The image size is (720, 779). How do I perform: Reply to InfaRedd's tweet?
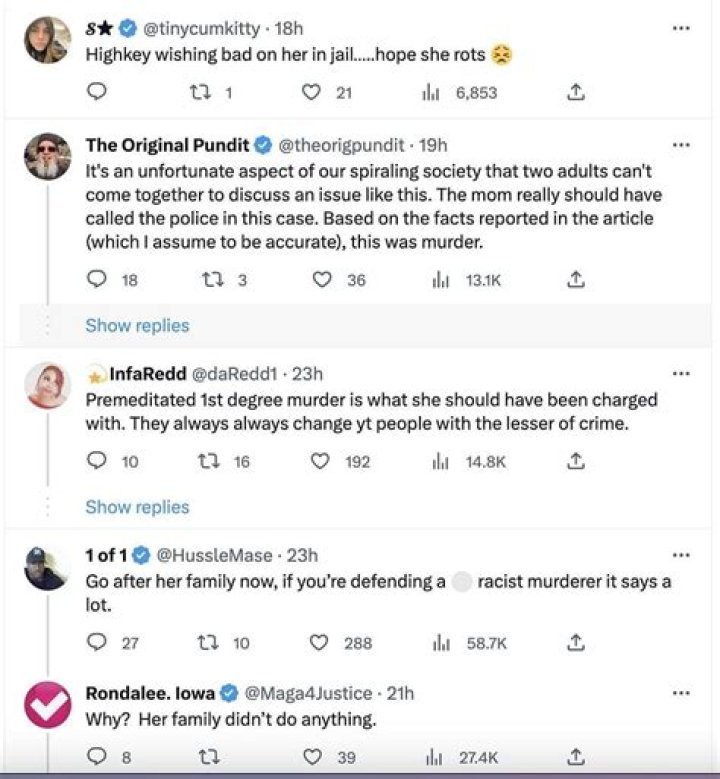(x=96, y=461)
